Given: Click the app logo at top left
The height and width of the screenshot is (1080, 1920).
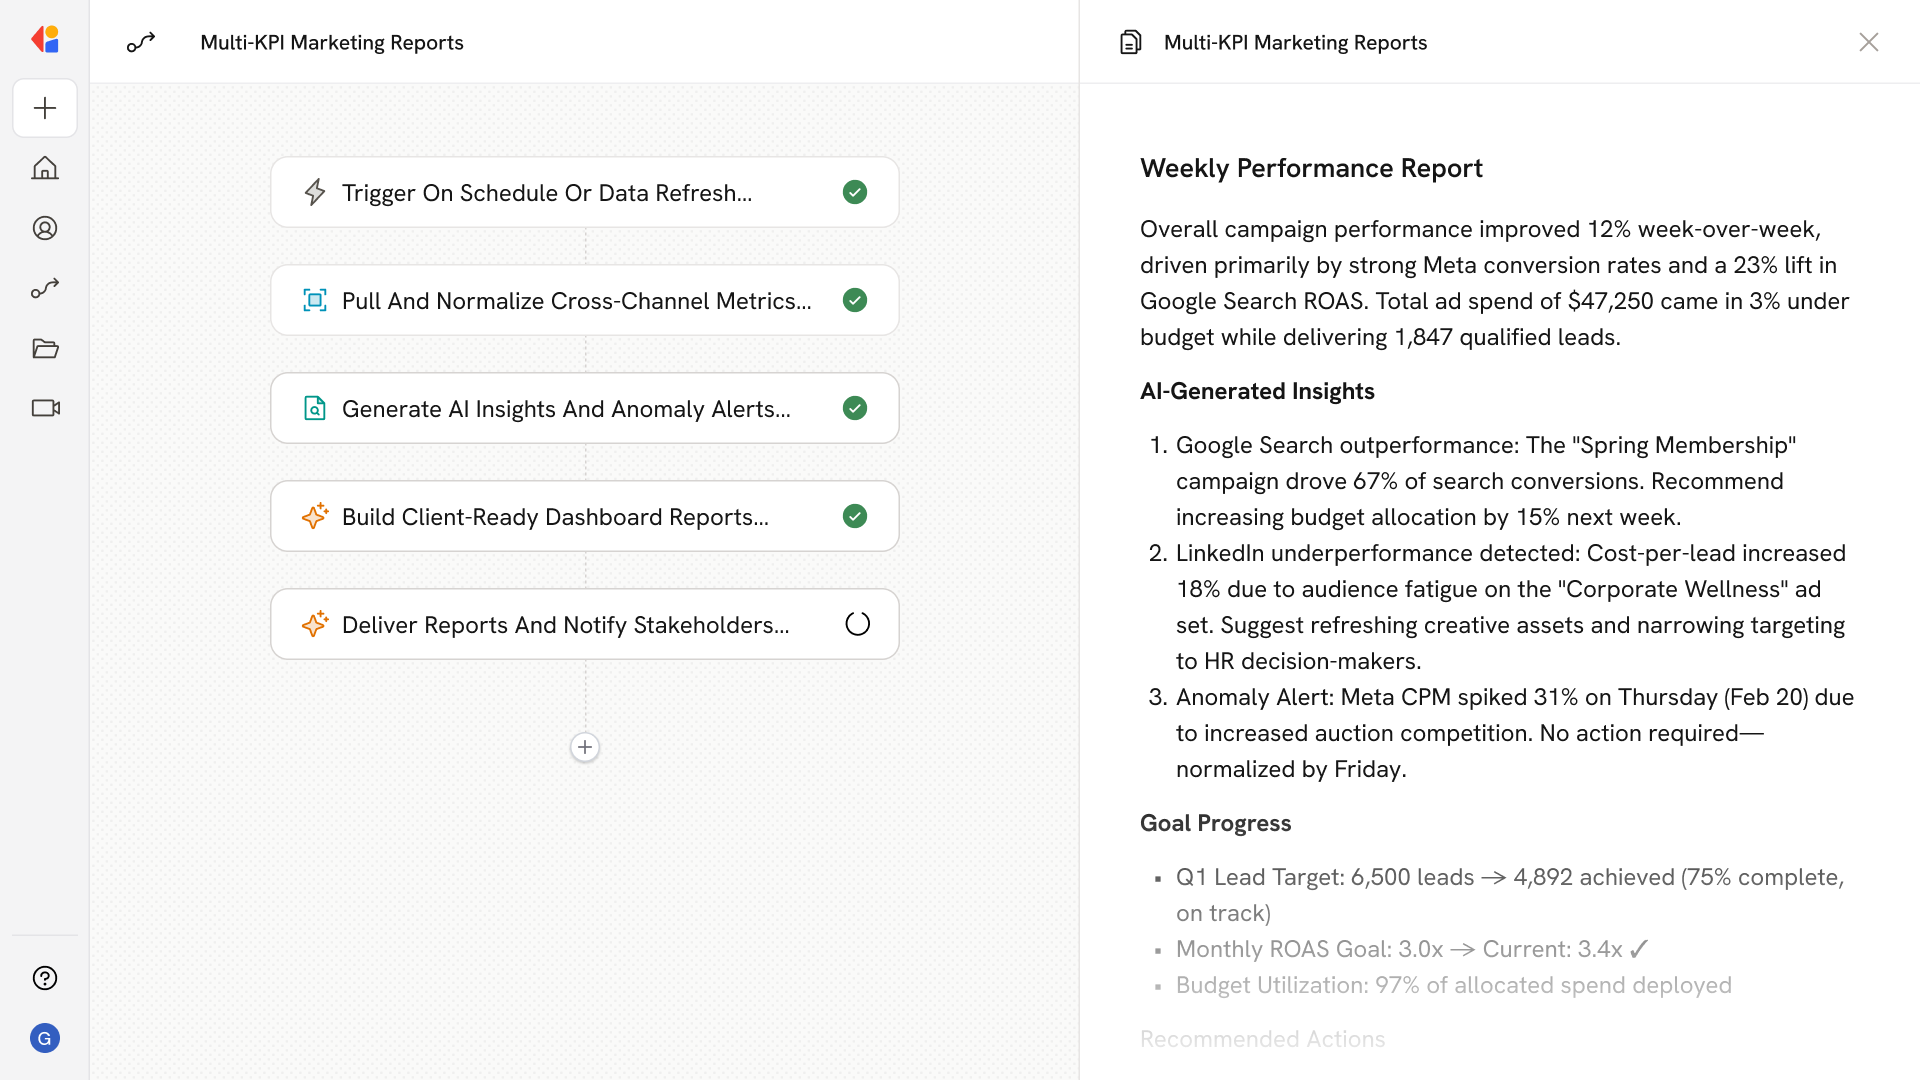Looking at the screenshot, I should 45,40.
